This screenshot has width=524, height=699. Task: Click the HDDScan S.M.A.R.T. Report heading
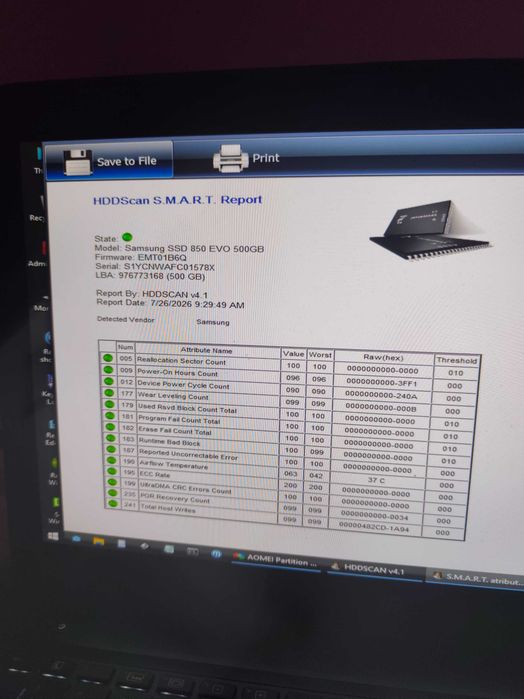(177, 200)
